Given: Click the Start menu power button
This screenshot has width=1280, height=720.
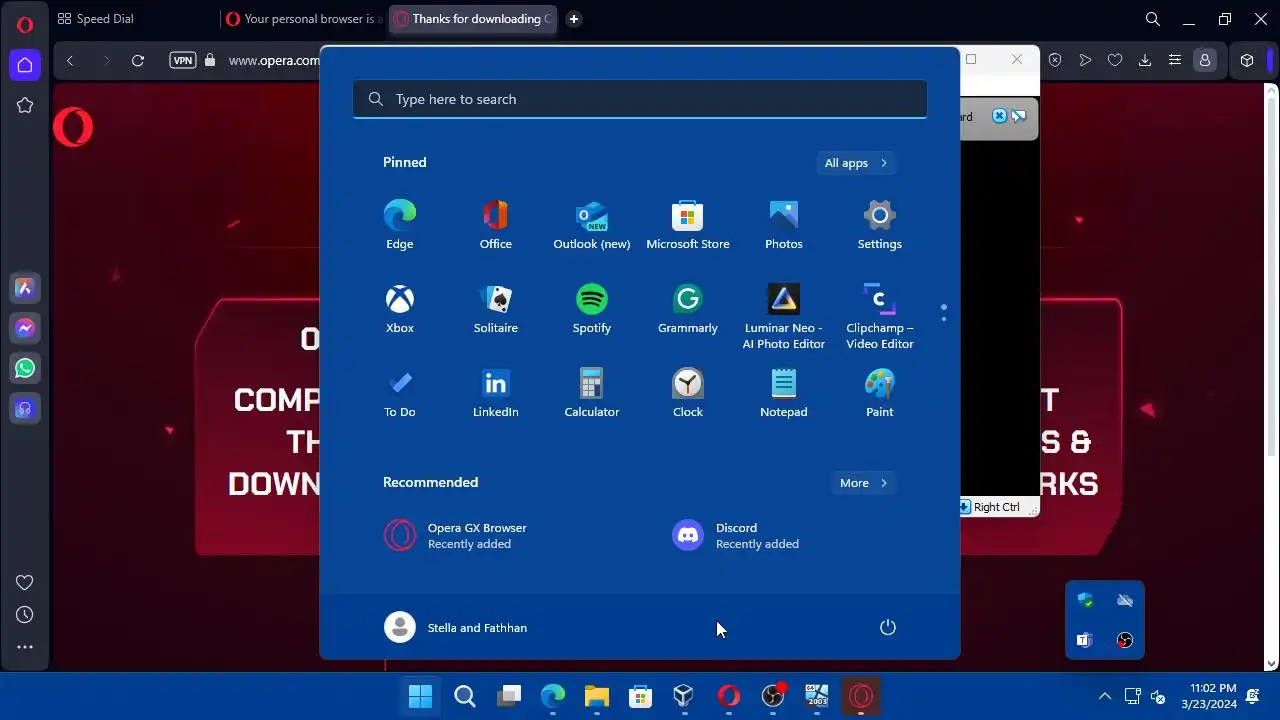Looking at the screenshot, I should (887, 627).
